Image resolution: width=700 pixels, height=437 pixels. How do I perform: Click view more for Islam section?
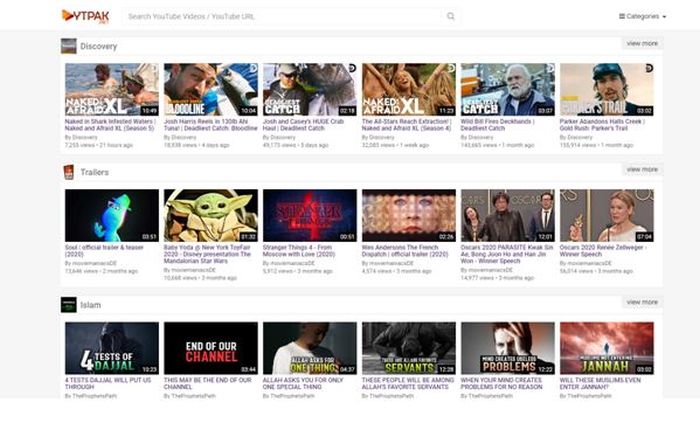click(641, 302)
